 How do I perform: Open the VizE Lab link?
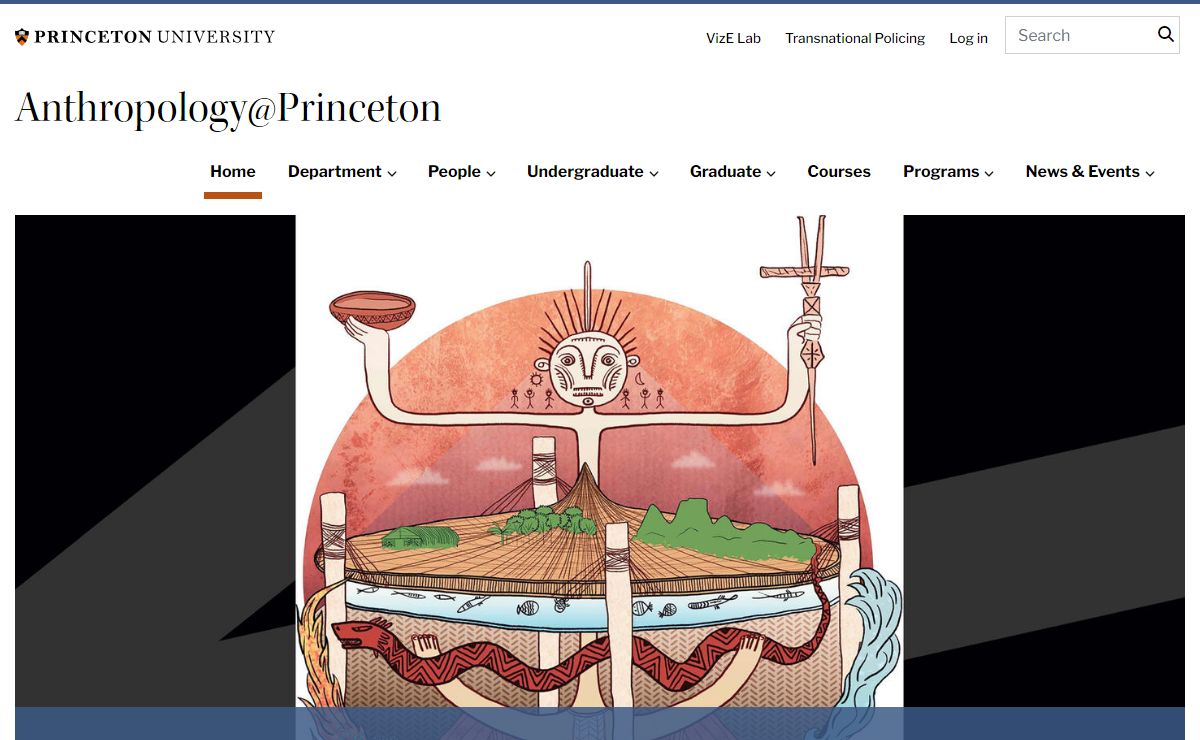pos(733,38)
